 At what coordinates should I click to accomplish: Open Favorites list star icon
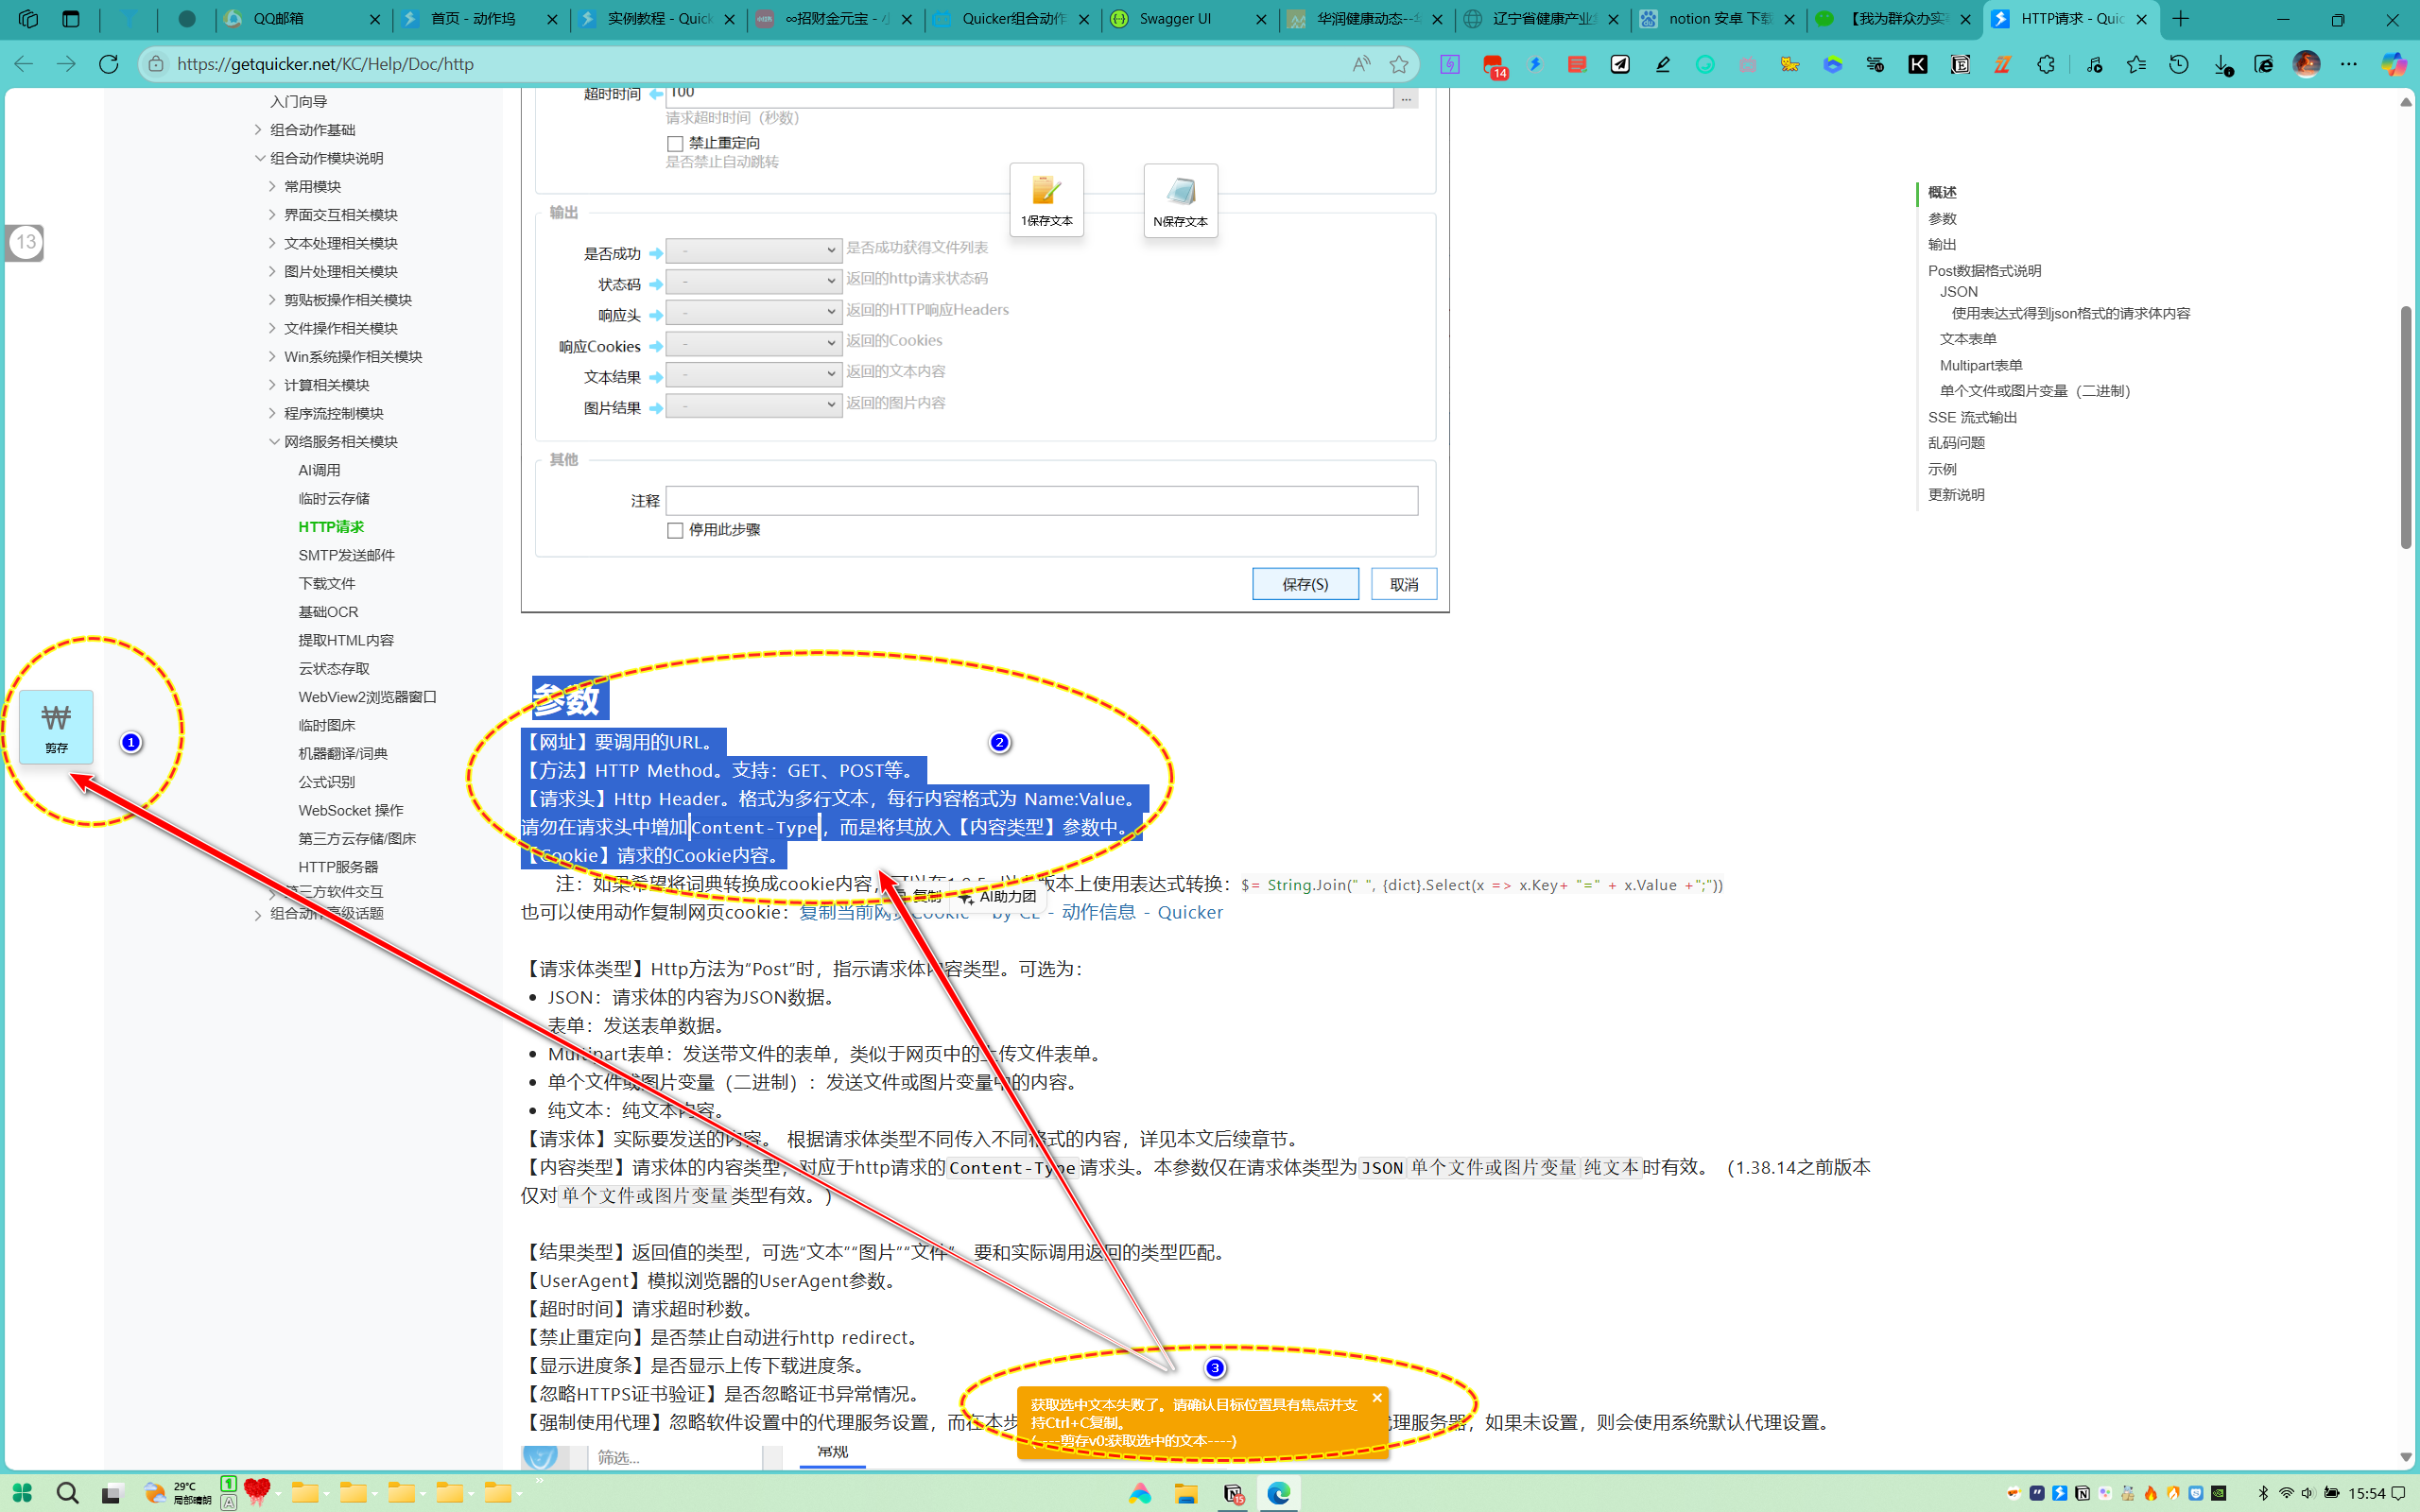click(x=2136, y=64)
